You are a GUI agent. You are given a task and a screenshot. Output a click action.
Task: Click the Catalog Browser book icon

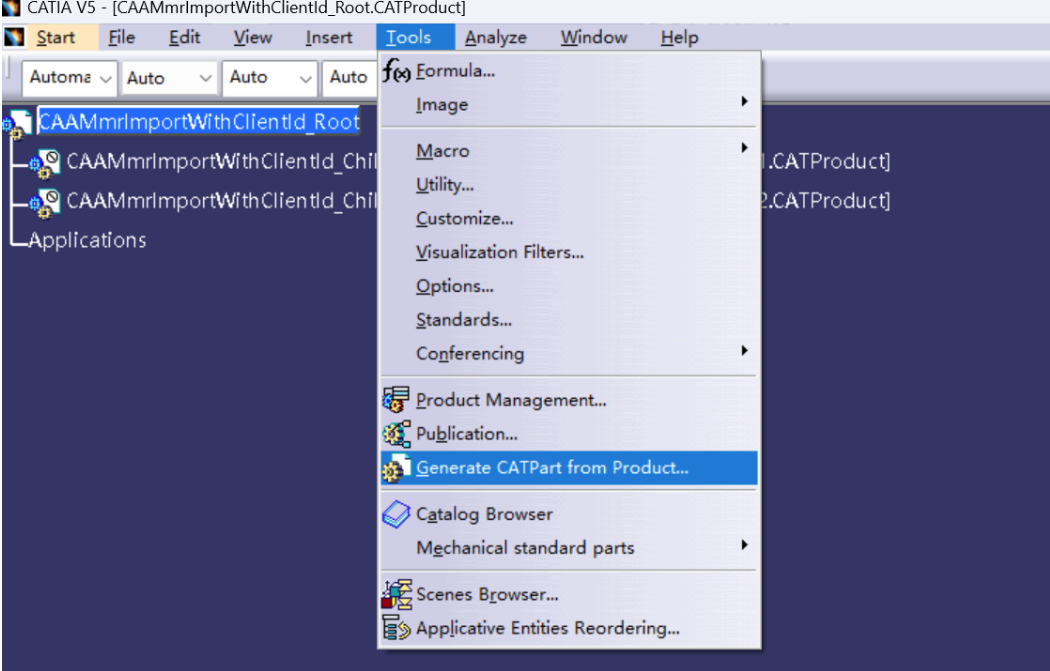click(x=396, y=514)
